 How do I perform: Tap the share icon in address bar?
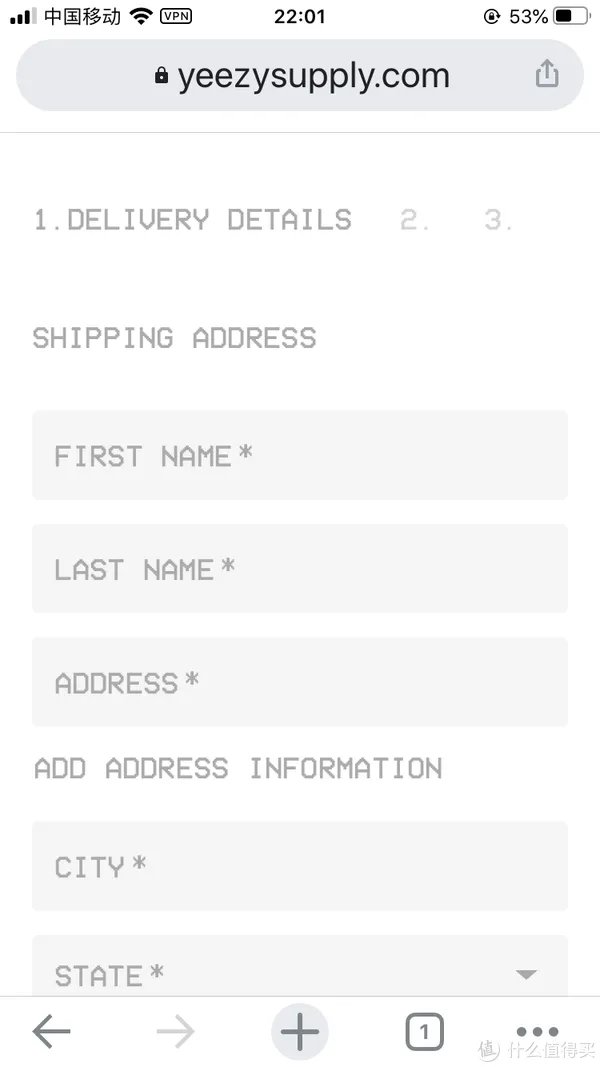[546, 74]
